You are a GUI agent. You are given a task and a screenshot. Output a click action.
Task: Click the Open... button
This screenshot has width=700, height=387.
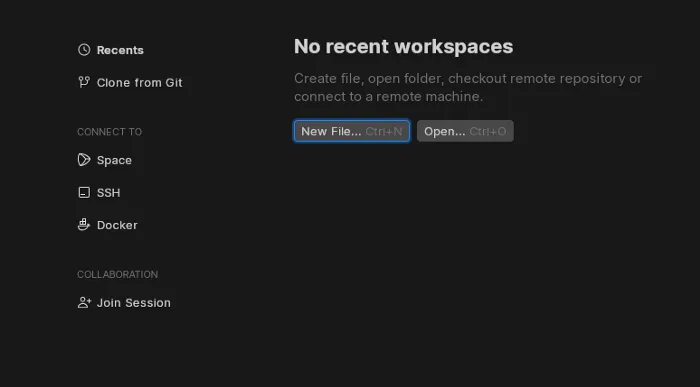pos(465,131)
